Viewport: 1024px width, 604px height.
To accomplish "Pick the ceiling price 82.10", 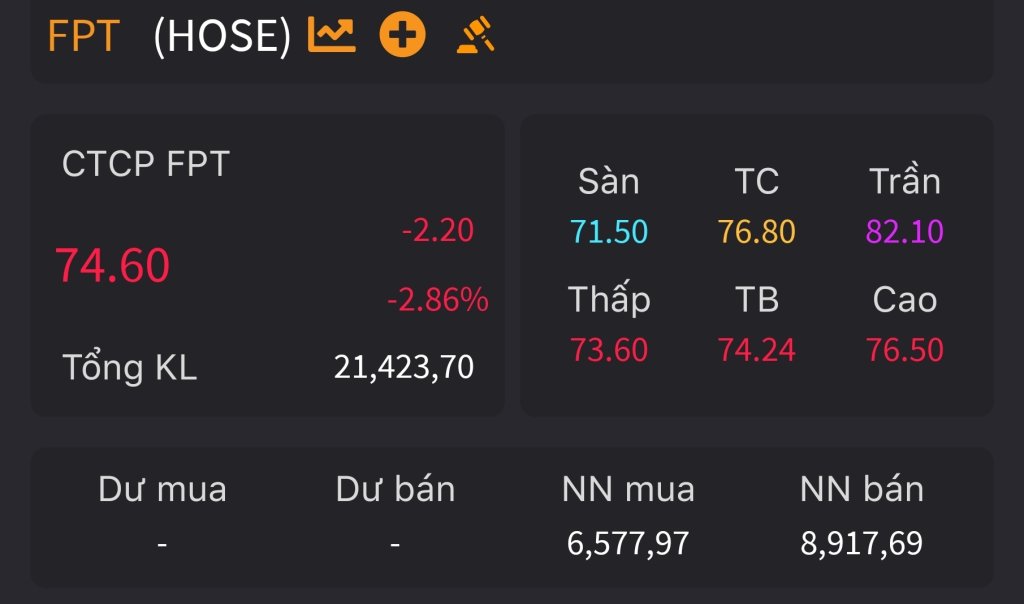I will [x=904, y=232].
